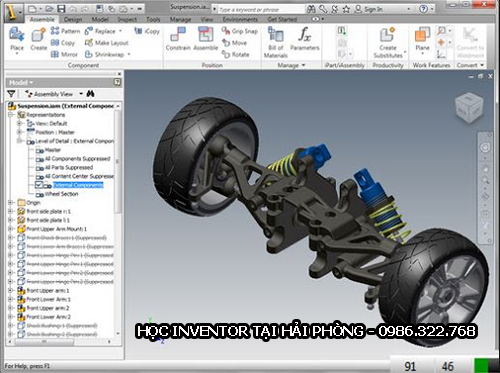Select the Mirror tool
The height and width of the screenshot is (373, 500).
pos(64,54)
